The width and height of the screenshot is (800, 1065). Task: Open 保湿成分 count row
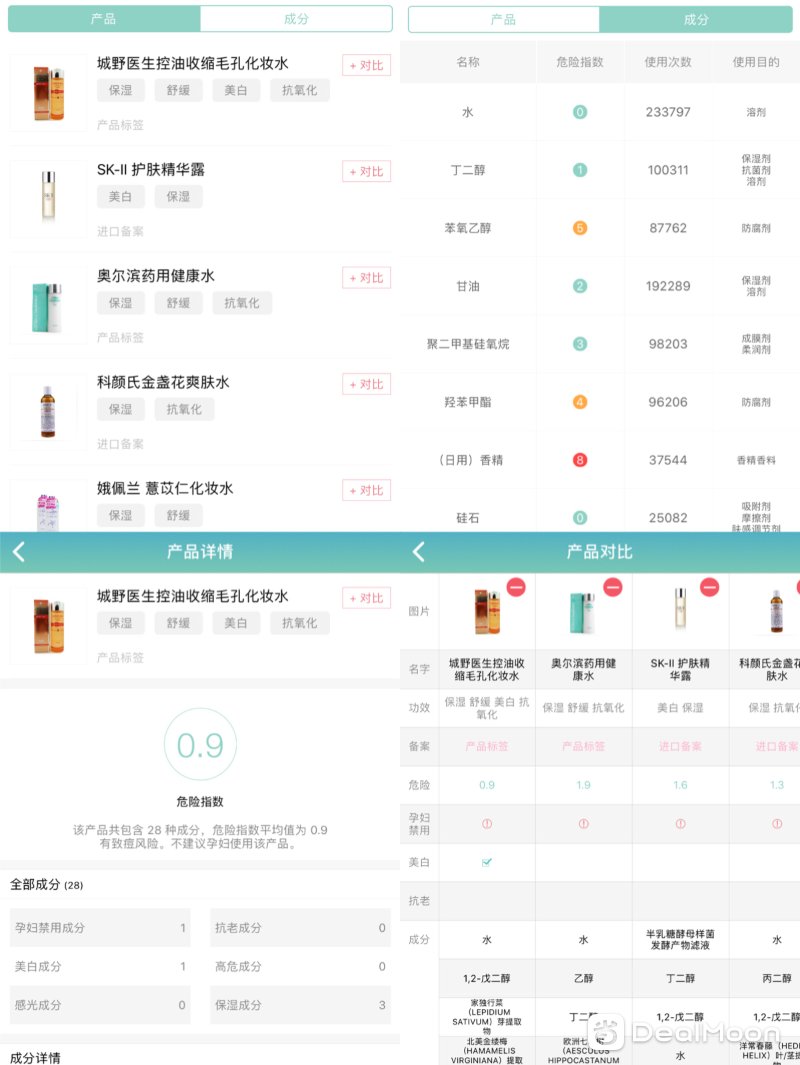pyautogui.click(x=300, y=1005)
